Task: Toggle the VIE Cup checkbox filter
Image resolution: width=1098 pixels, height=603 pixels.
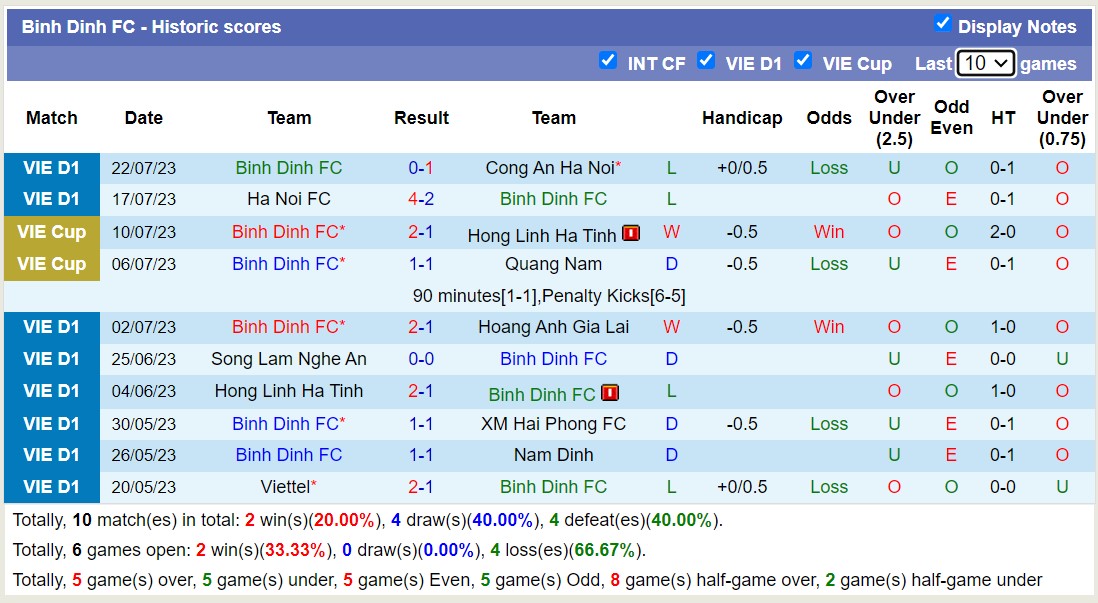Action: coord(803,60)
